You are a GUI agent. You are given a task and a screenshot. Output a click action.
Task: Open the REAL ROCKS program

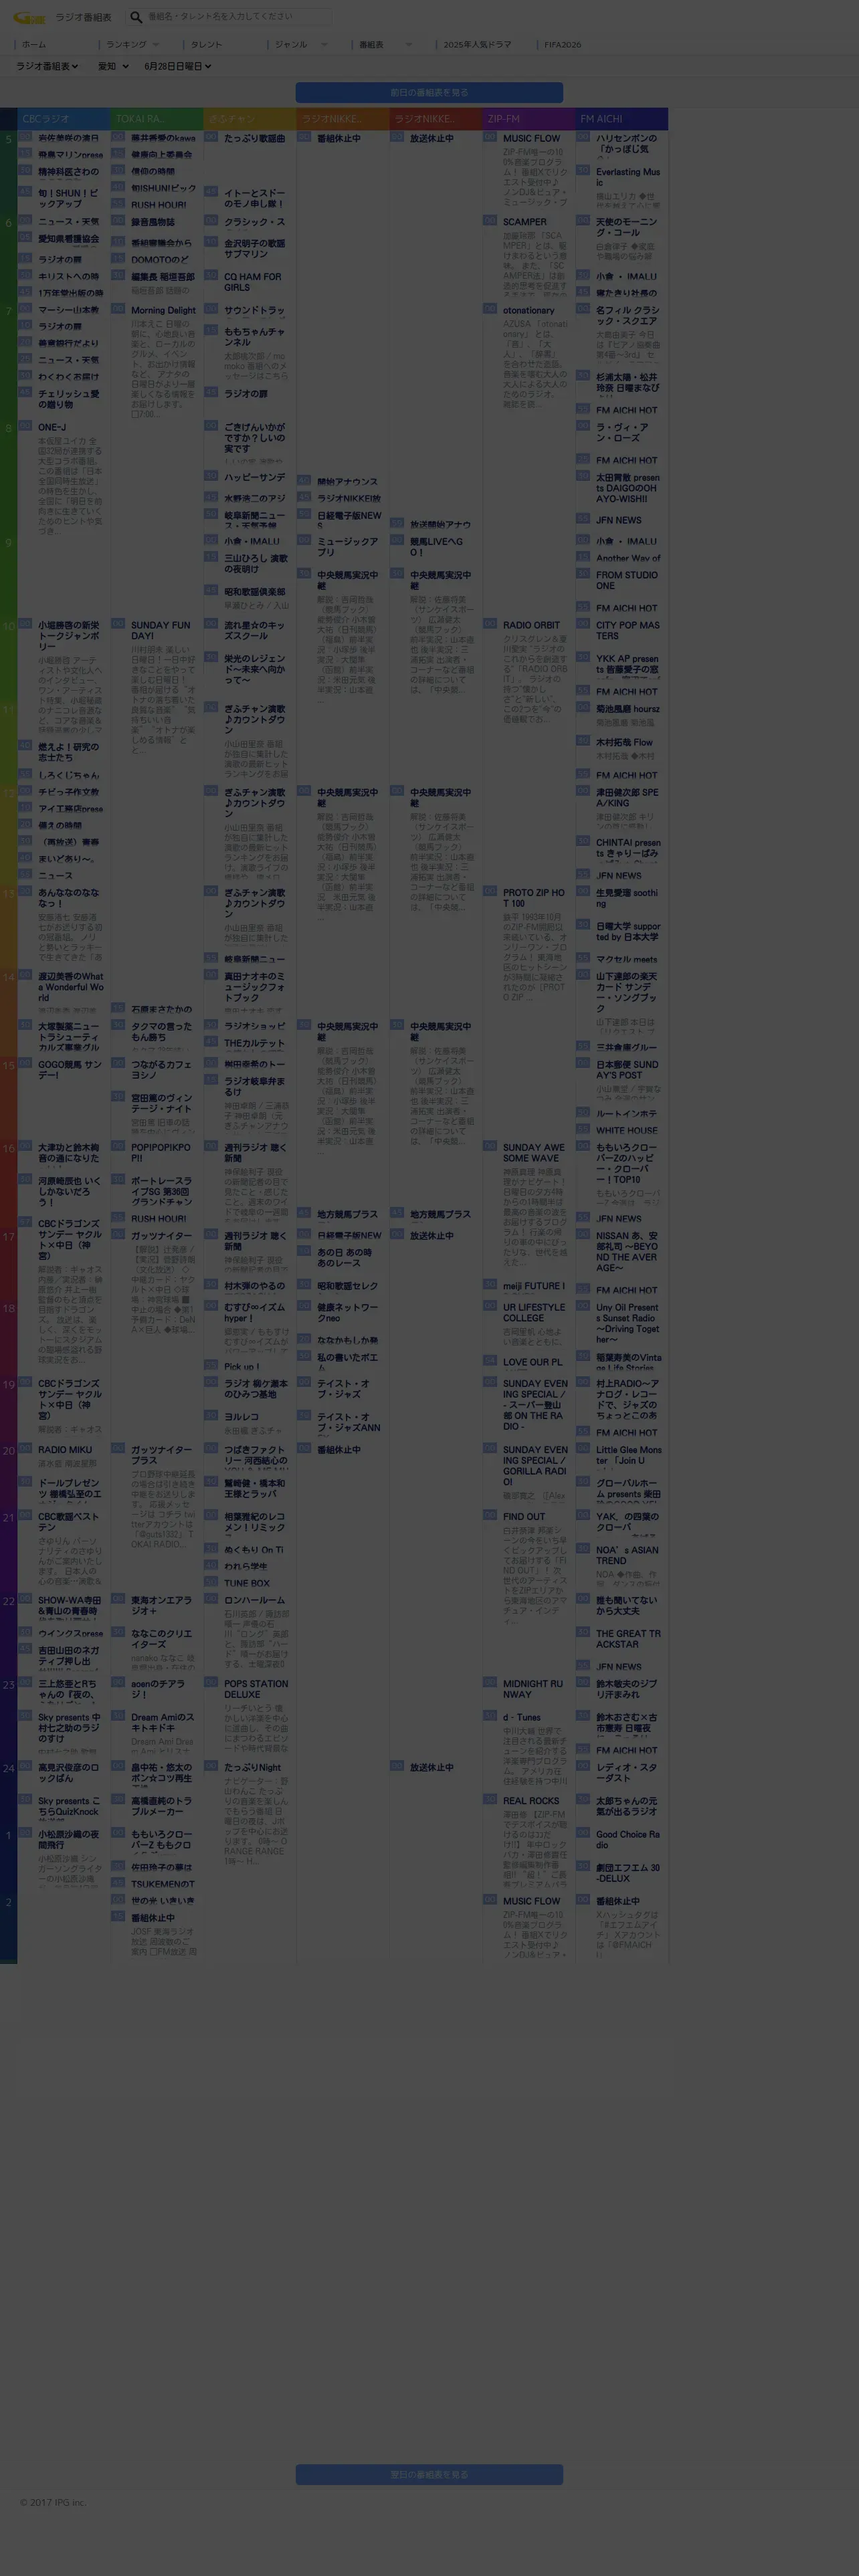530,1800
